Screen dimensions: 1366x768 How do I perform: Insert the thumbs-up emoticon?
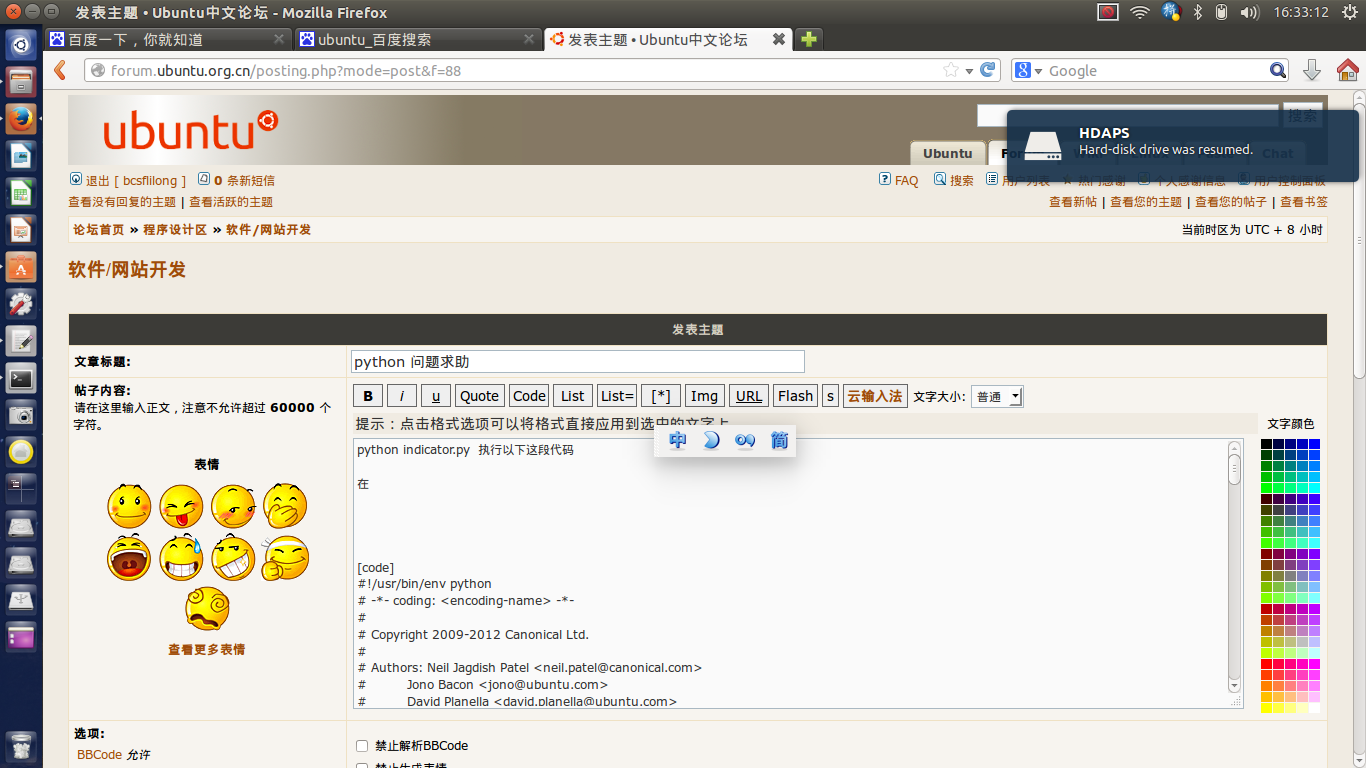click(x=285, y=558)
